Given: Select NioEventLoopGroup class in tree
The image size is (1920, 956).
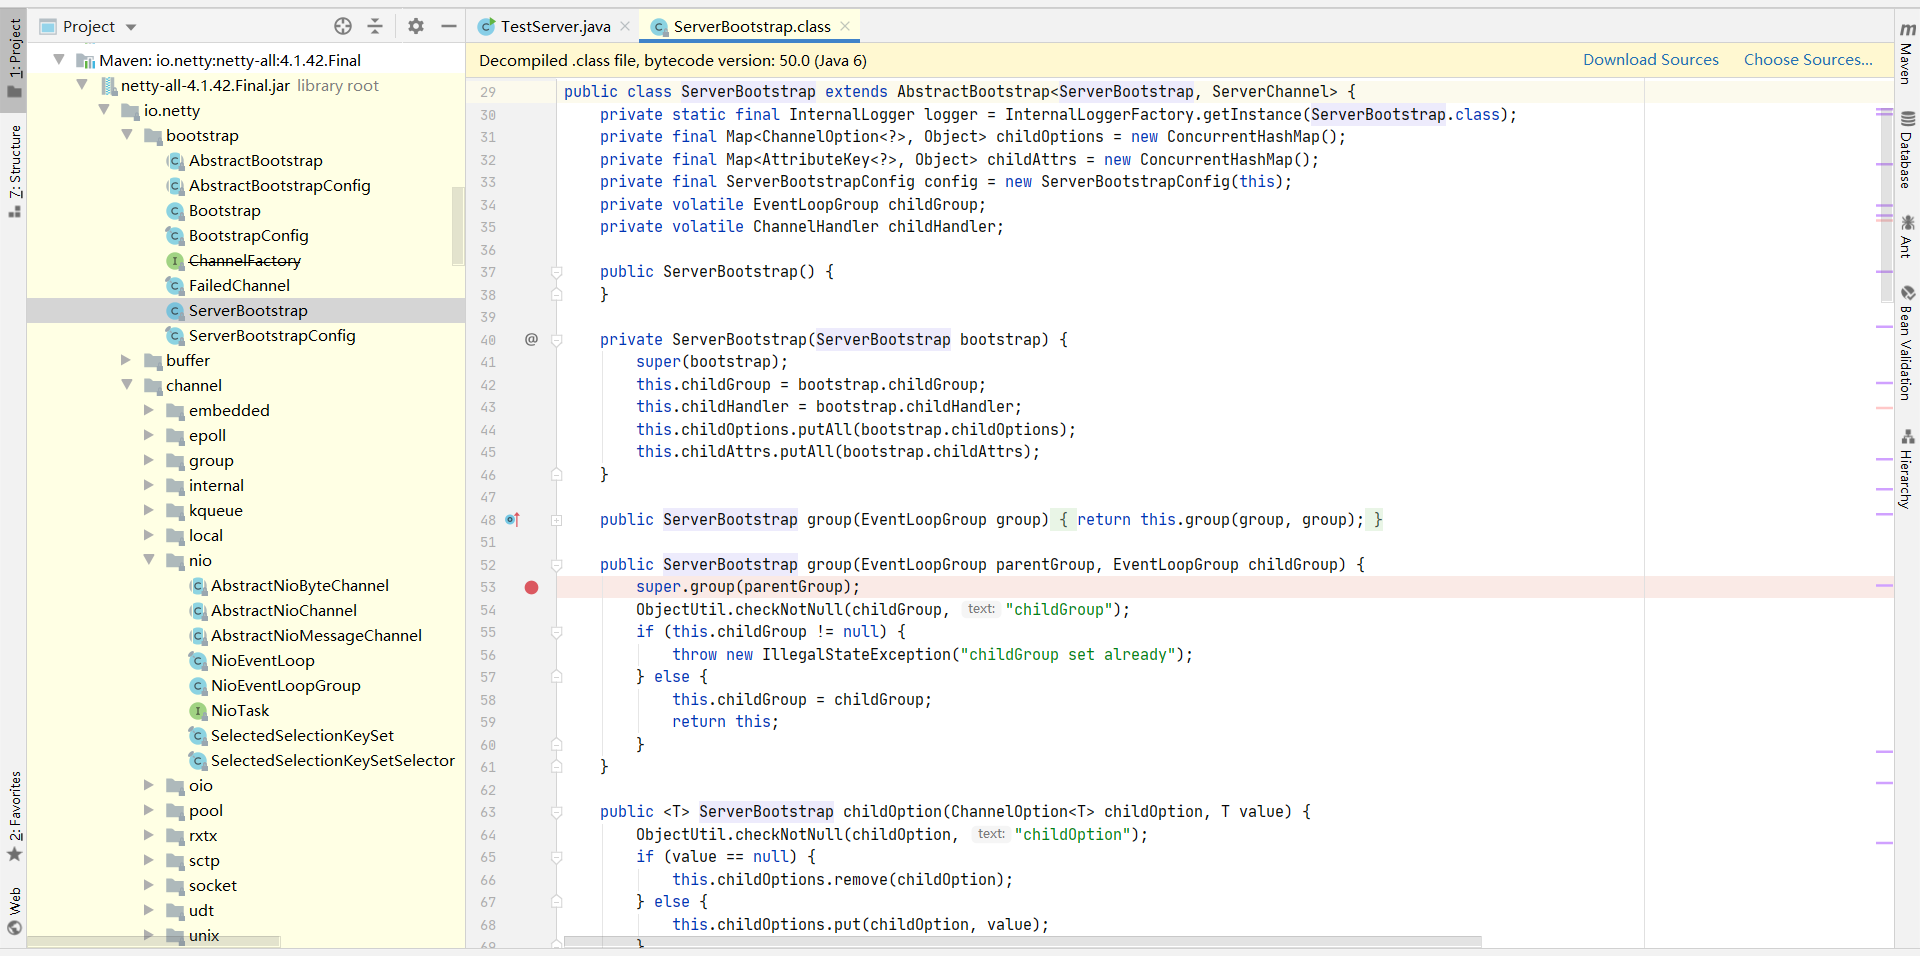Looking at the screenshot, I should click(285, 686).
